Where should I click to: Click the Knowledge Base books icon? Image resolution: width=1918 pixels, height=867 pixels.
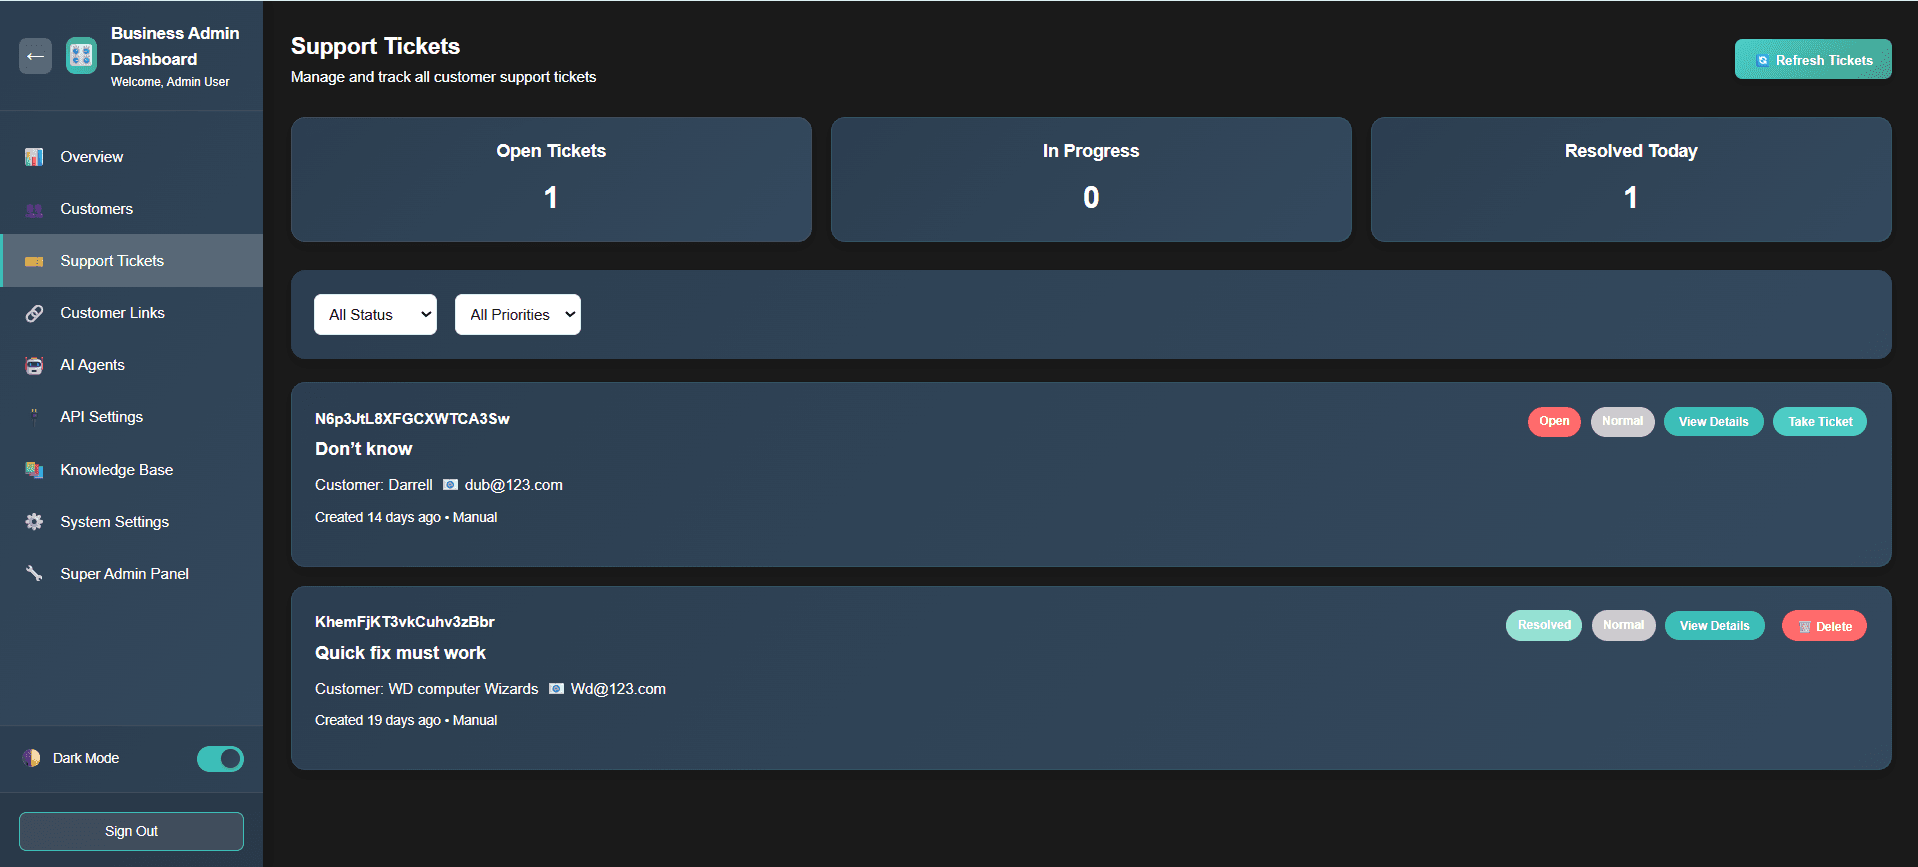coord(34,470)
